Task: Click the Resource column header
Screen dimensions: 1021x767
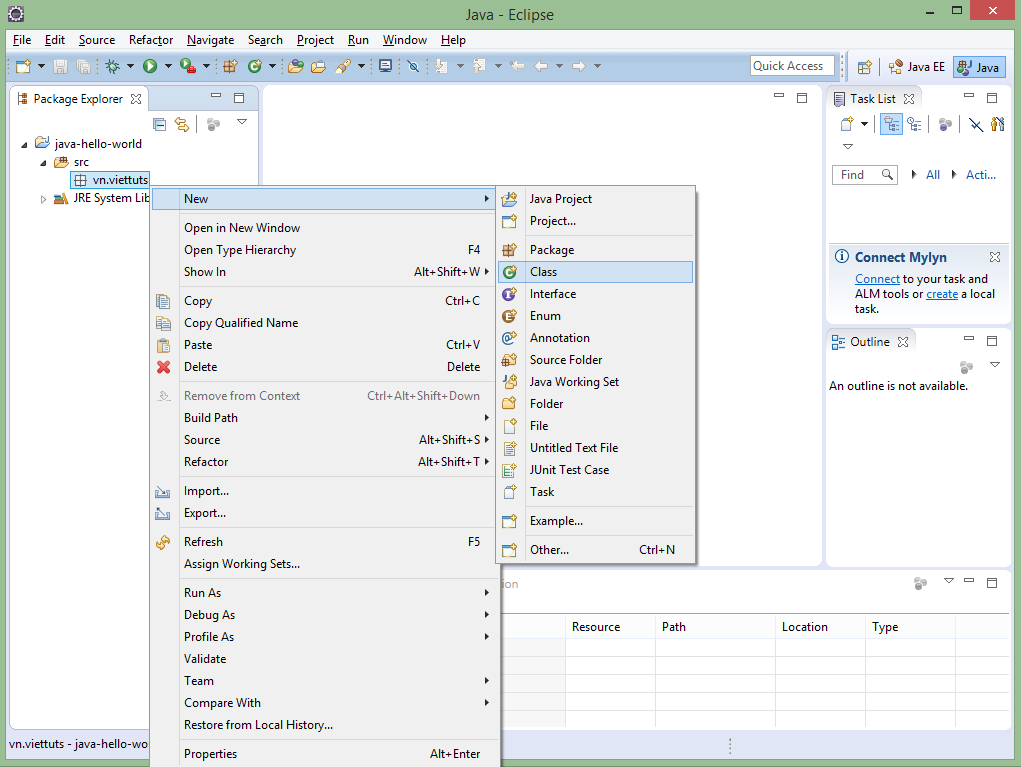Action: (609, 627)
